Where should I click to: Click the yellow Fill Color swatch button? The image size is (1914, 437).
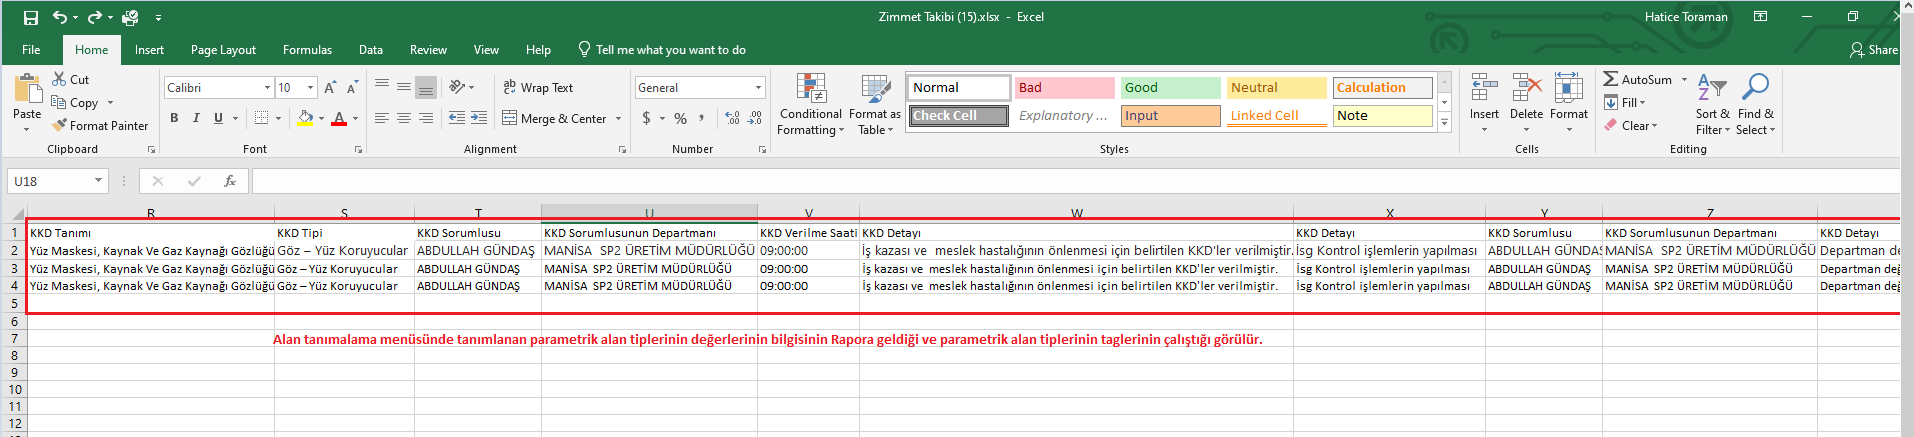tap(306, 119)
